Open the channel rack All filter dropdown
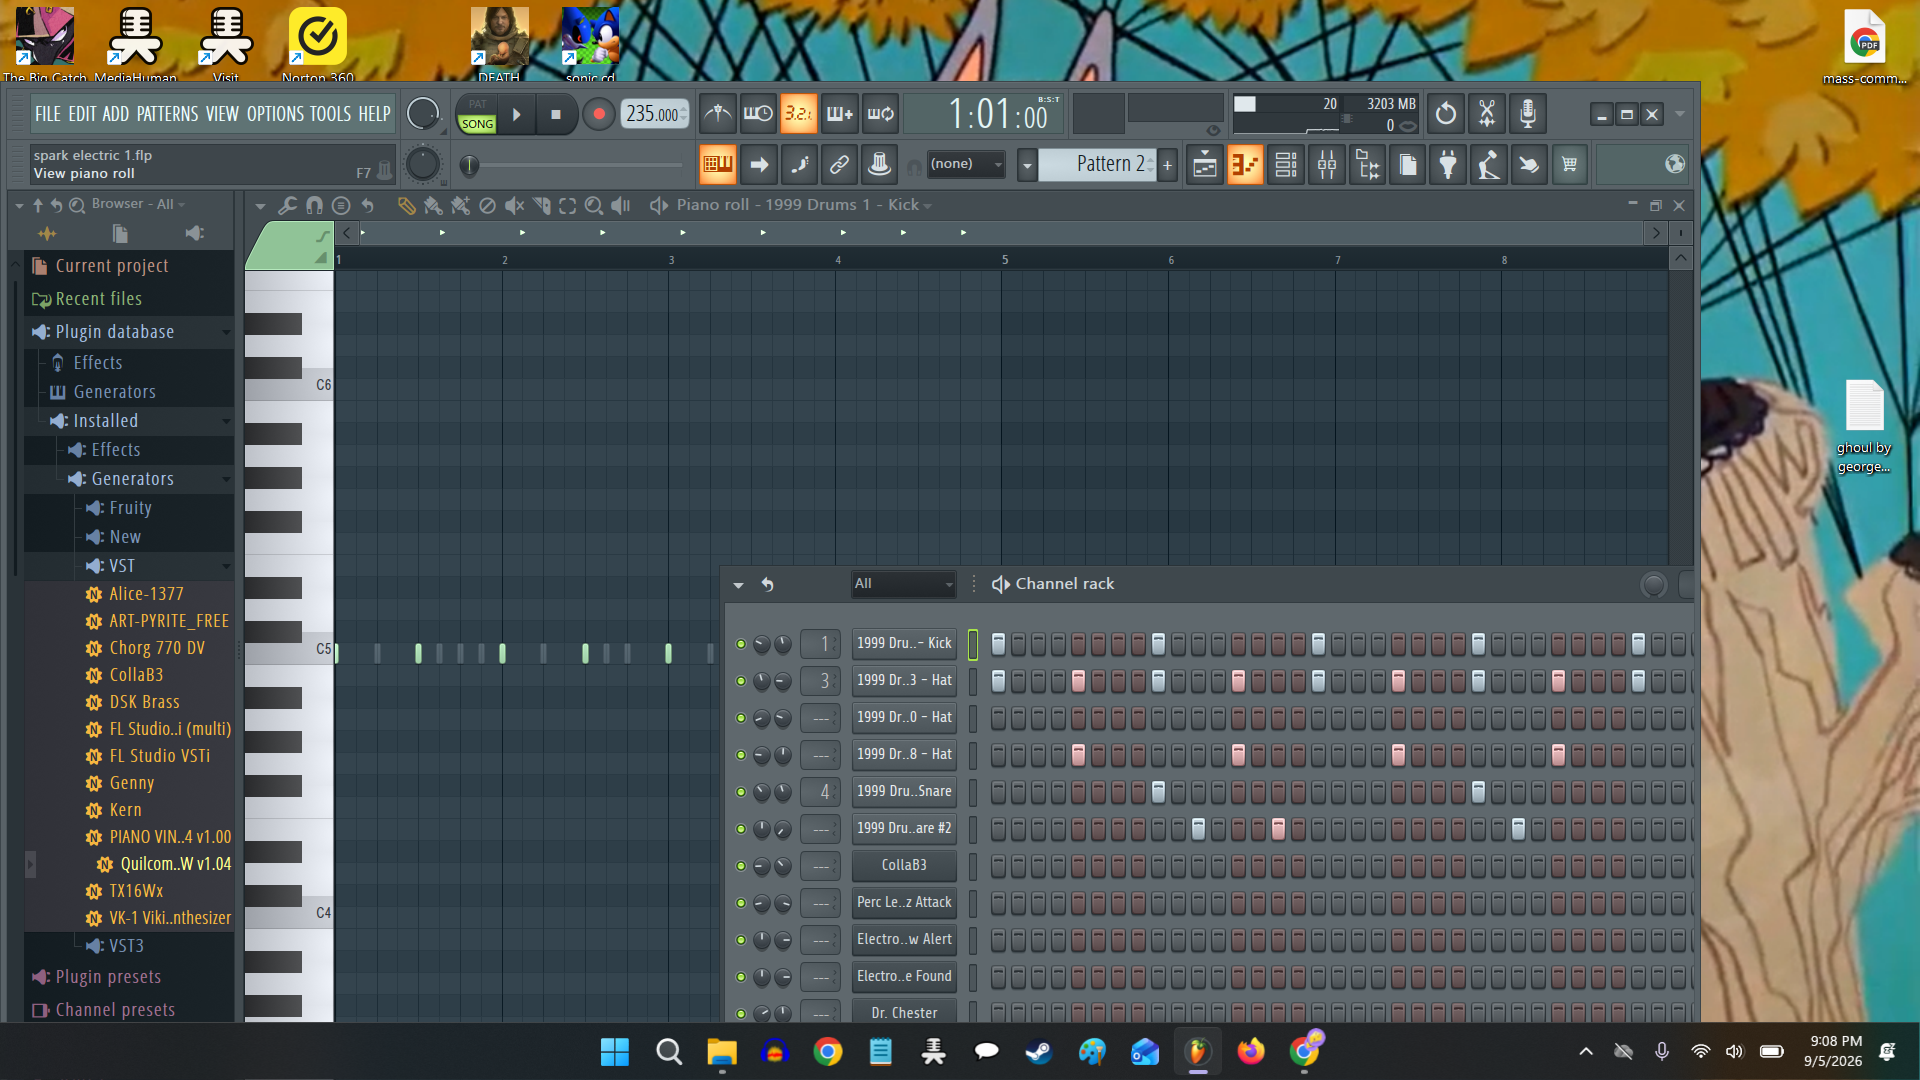1920x1080 pixels. (x=904, y=584)
